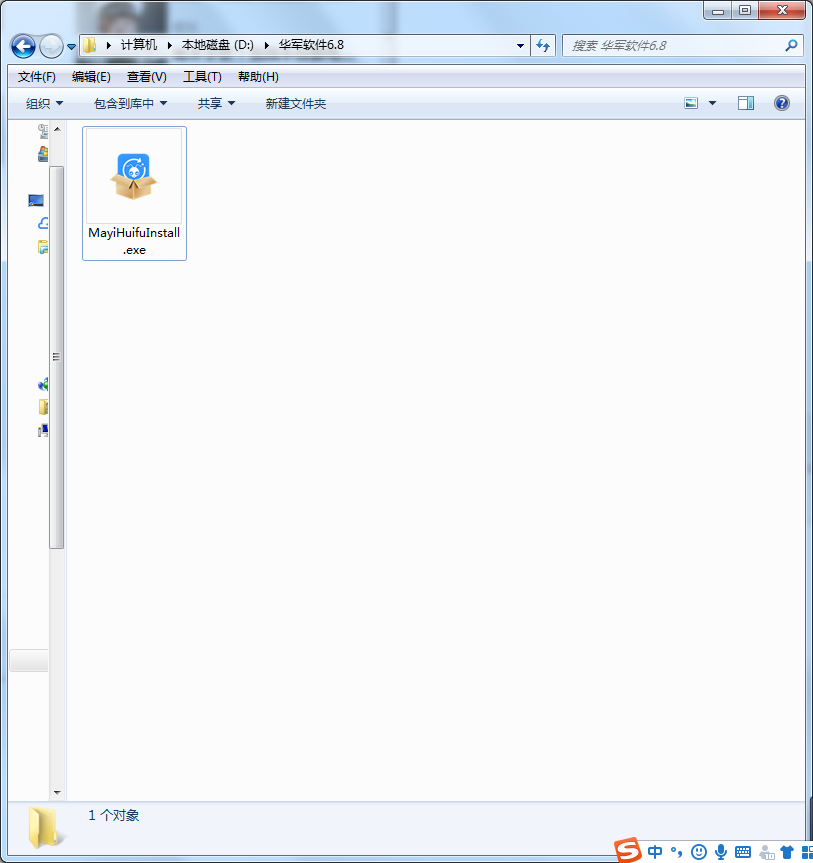The width and height of the screenshot is (813, 863).
Task: Click 华军软件6.8 in the address path
Action: pyautogui.click(x=311, y=45)
